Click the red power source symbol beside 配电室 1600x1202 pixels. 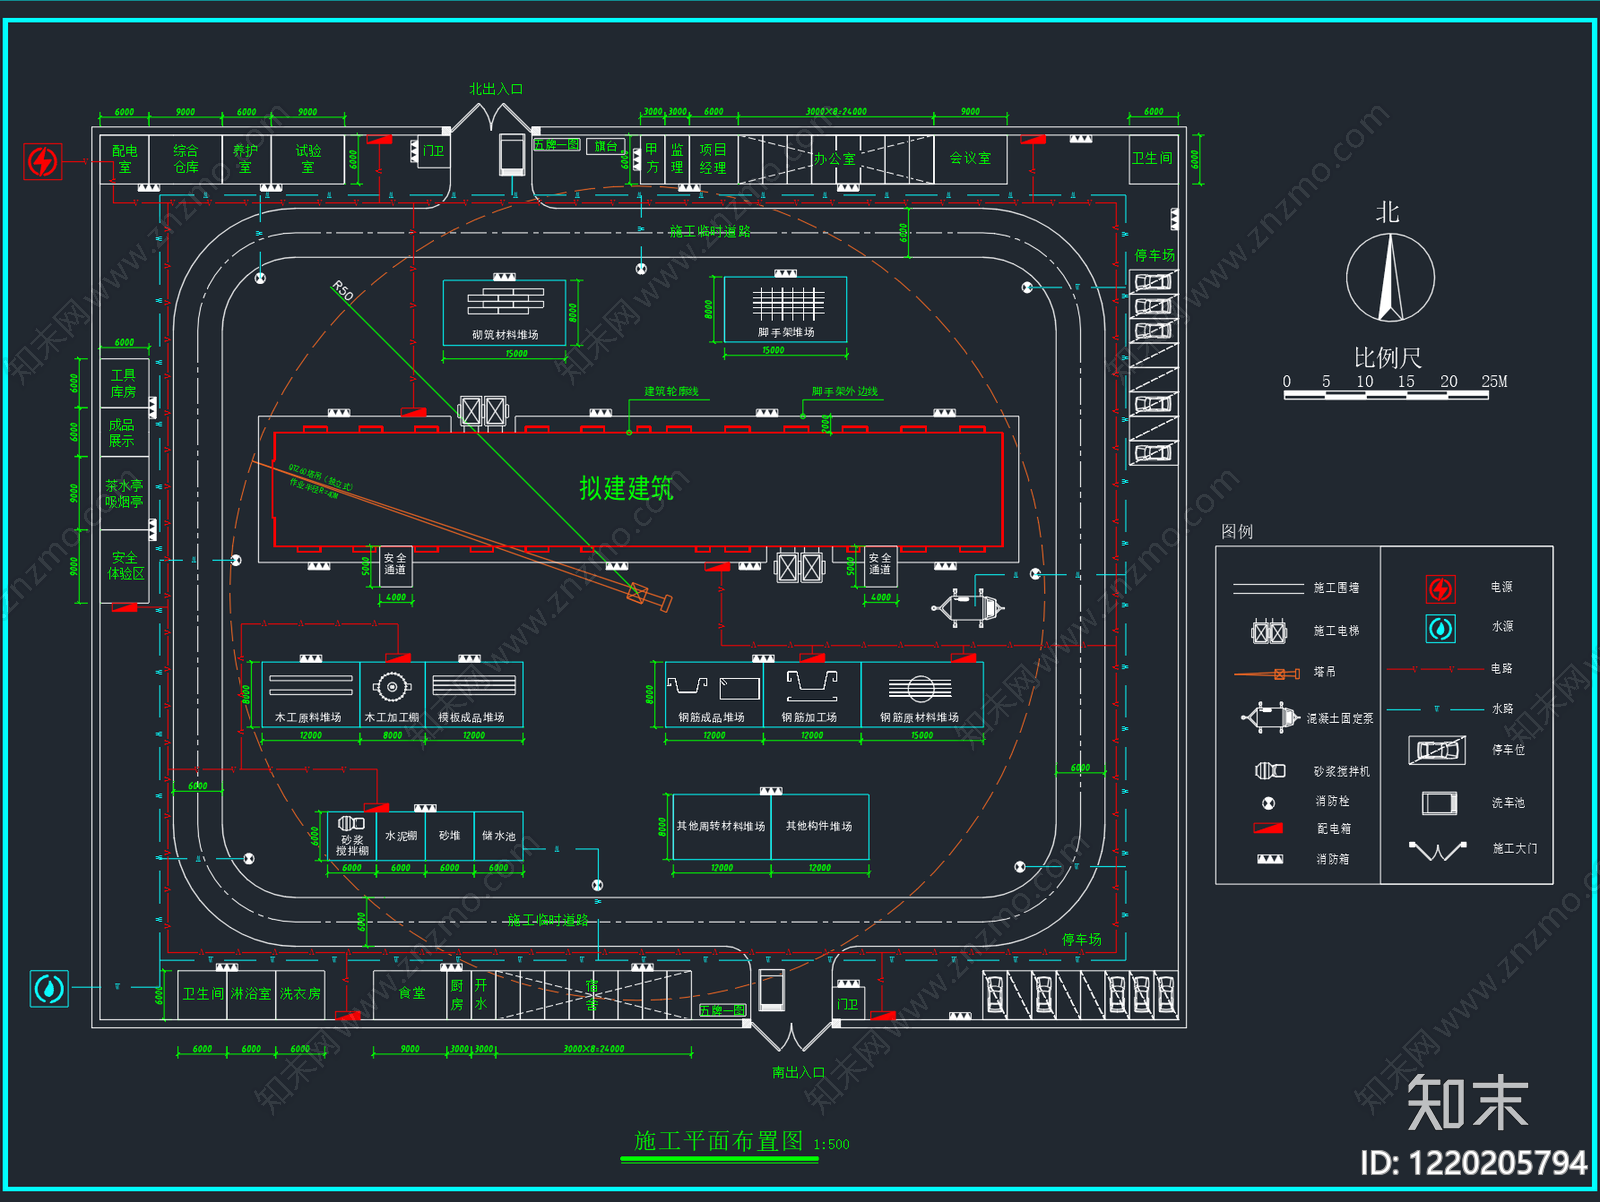pos(43,161)
